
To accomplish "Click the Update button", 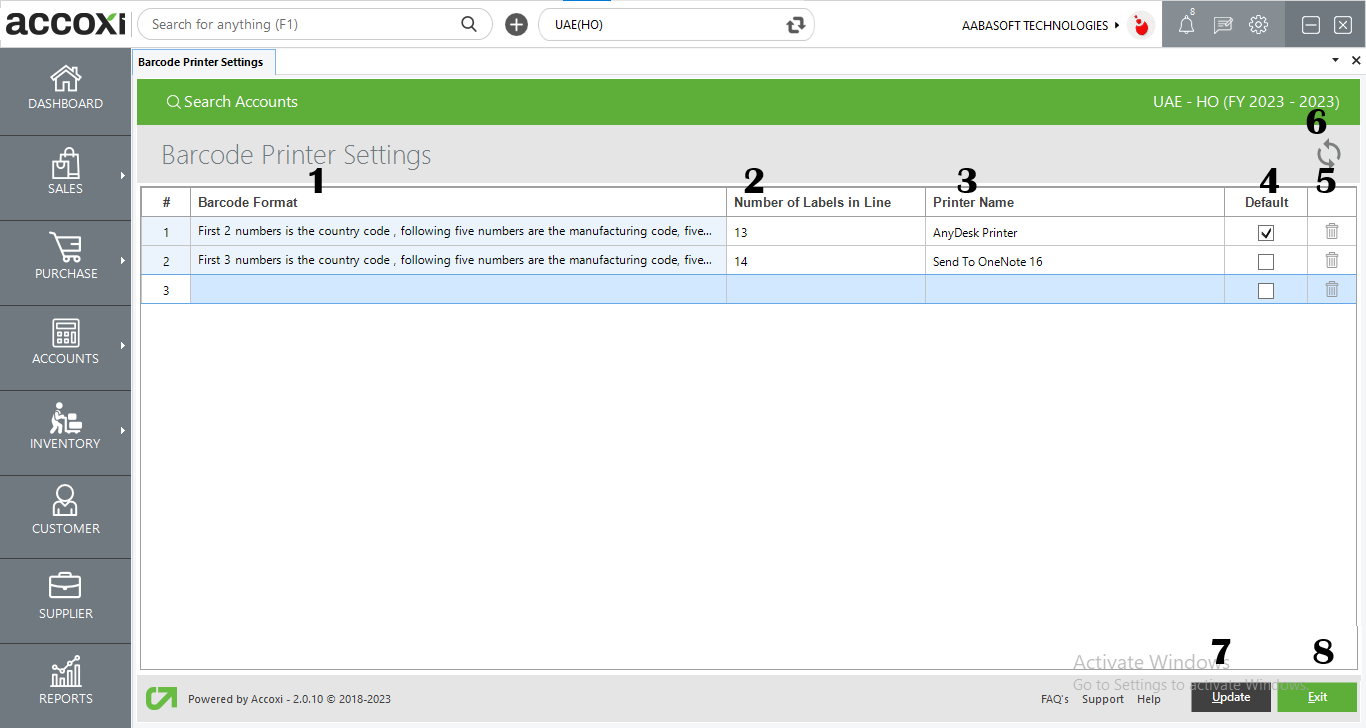I will (1231, 697).
